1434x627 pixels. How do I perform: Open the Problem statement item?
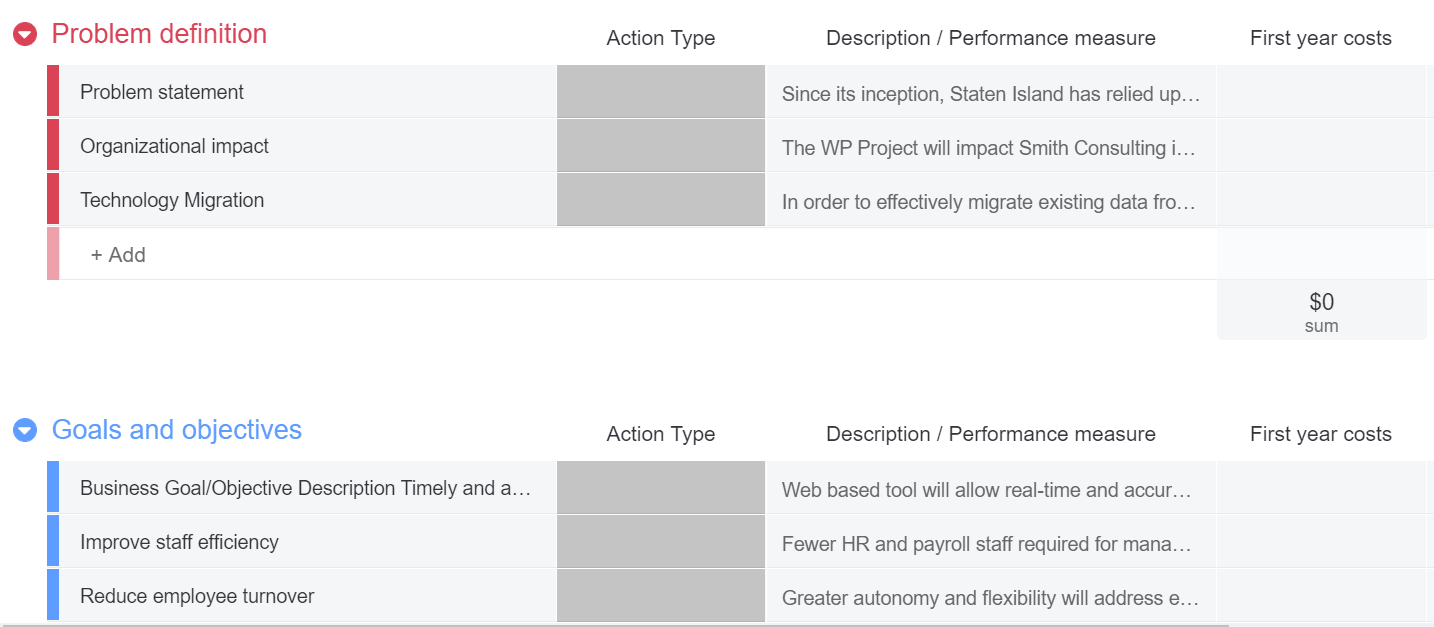coord(162,92)
